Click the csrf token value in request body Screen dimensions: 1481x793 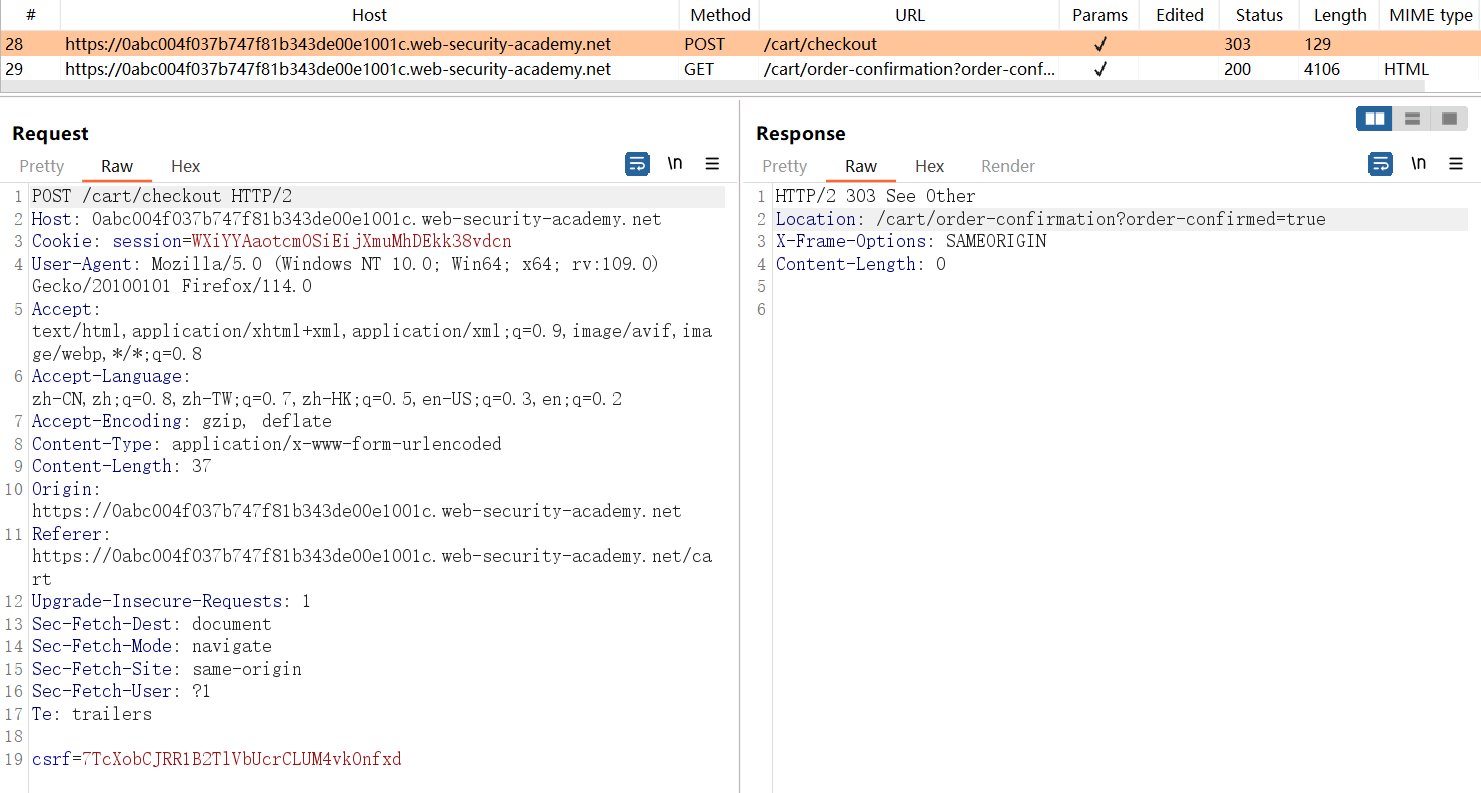pyautogui.click(x=241, y=759)
